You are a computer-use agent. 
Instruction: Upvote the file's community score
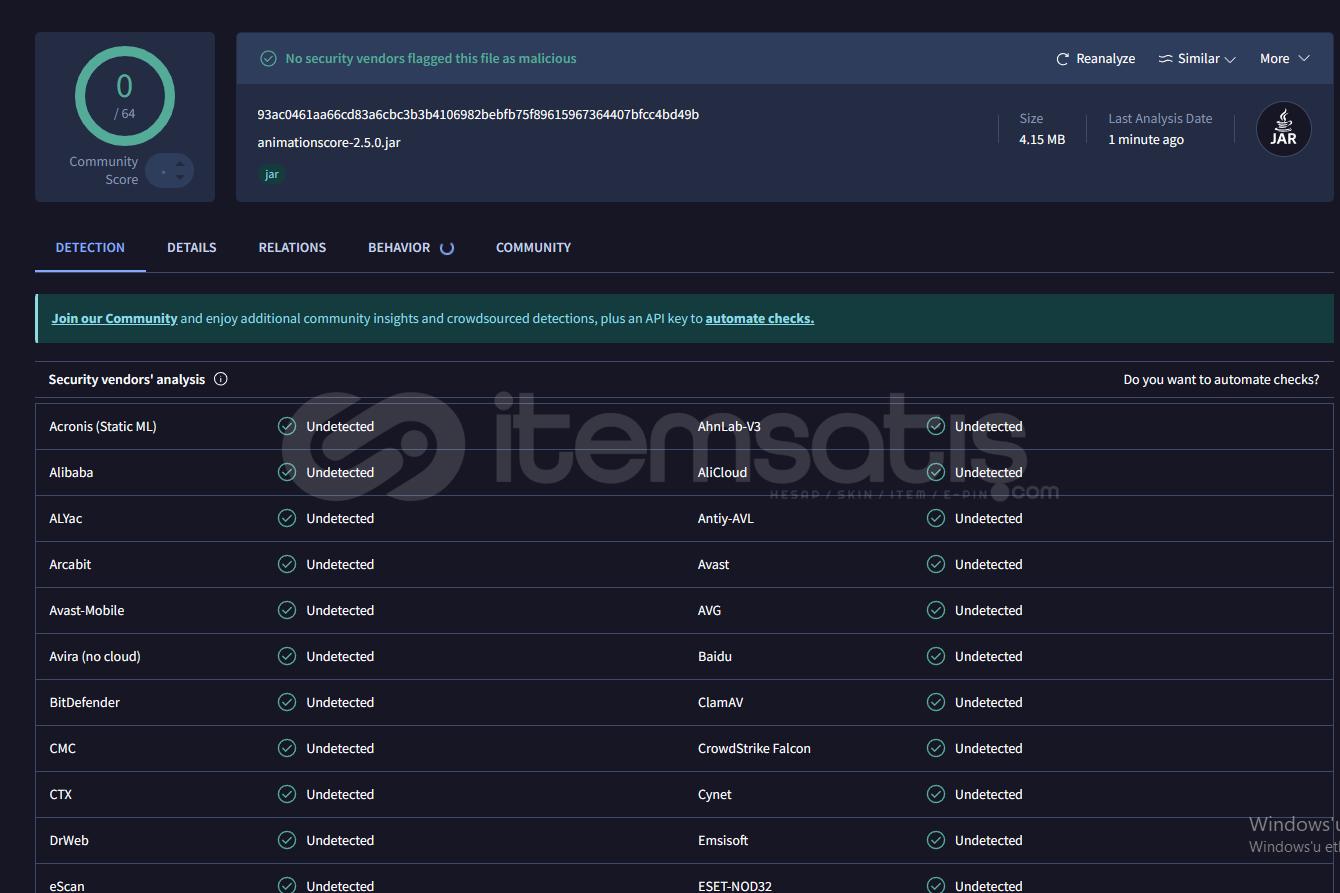(x=180, y=163)
